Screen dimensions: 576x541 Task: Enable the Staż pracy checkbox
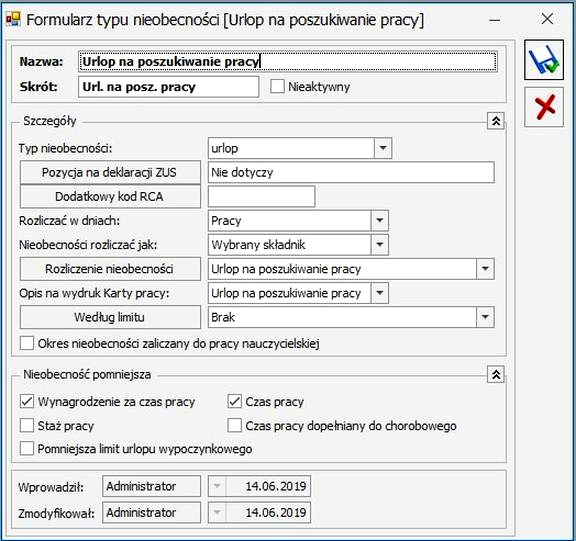tap(27, 426)
